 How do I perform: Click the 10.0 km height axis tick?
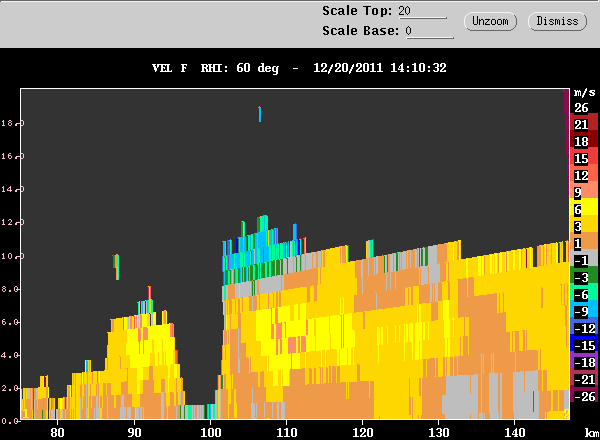(x=13, y=256)
